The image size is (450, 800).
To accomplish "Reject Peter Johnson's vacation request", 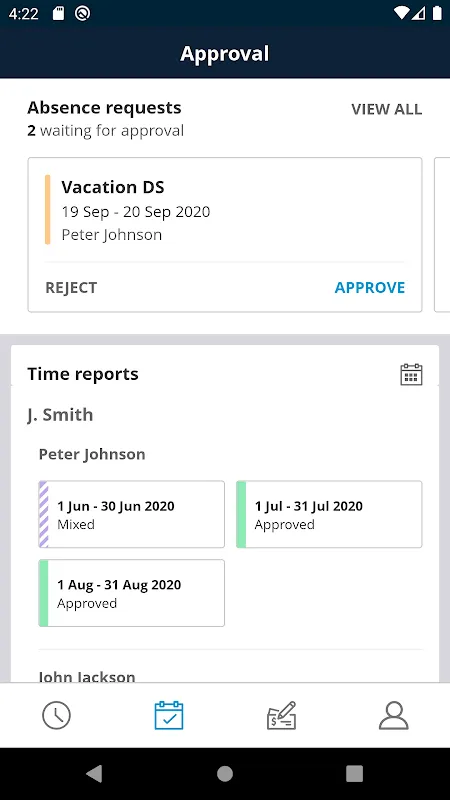I will click(71, 288).
